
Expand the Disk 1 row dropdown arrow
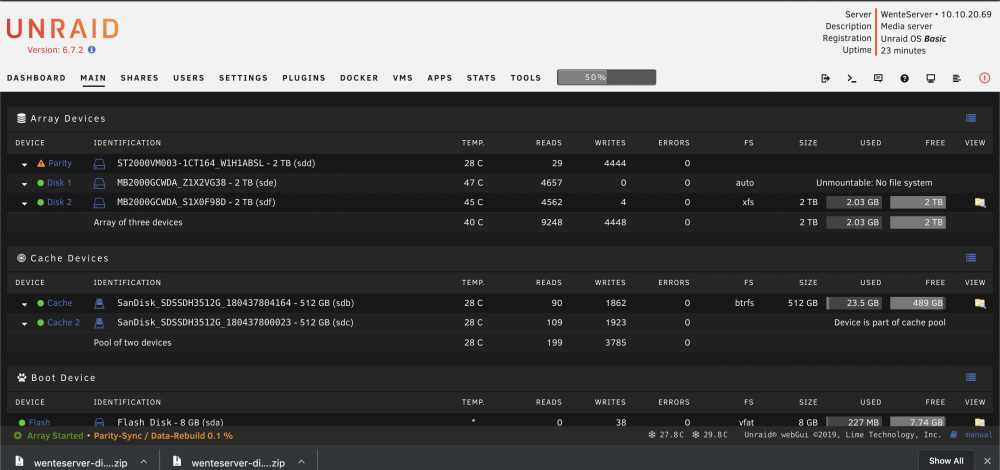click(24, 184)
